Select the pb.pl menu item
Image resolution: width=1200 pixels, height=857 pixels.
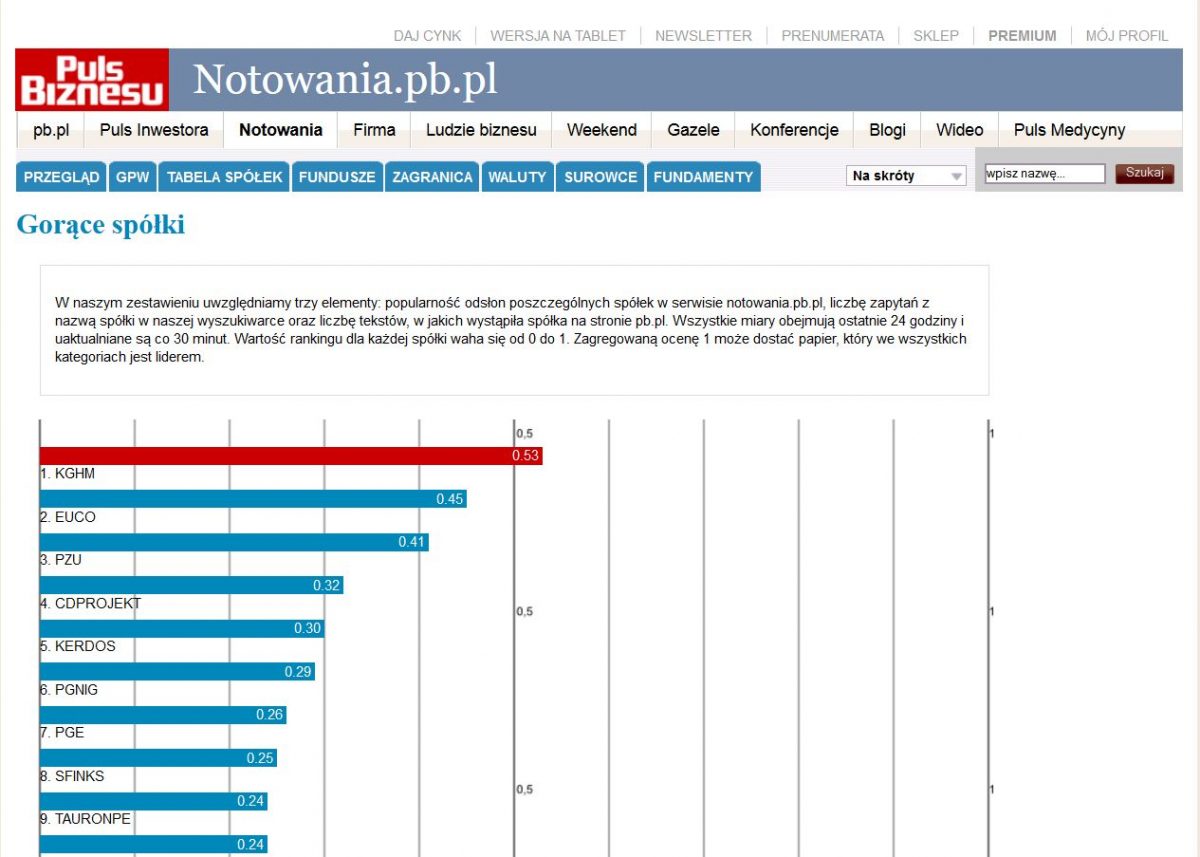pos(51,130)
